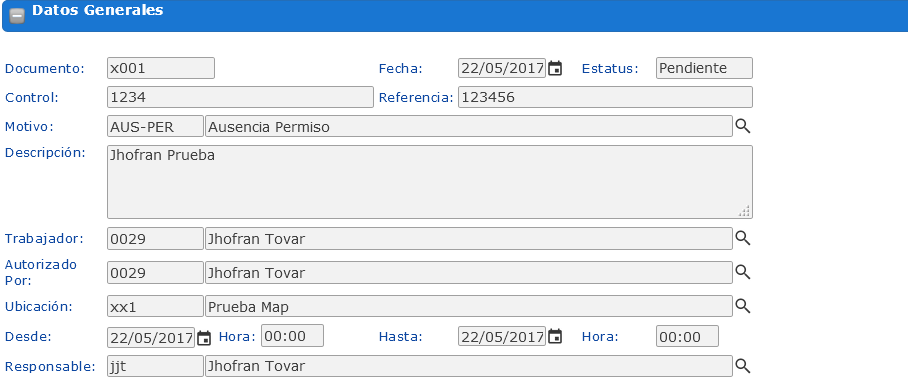Image resolution: width=908 pixels, height=392 pixels.
Task: Open Ubicación search lookup
Action: [742, 306]
